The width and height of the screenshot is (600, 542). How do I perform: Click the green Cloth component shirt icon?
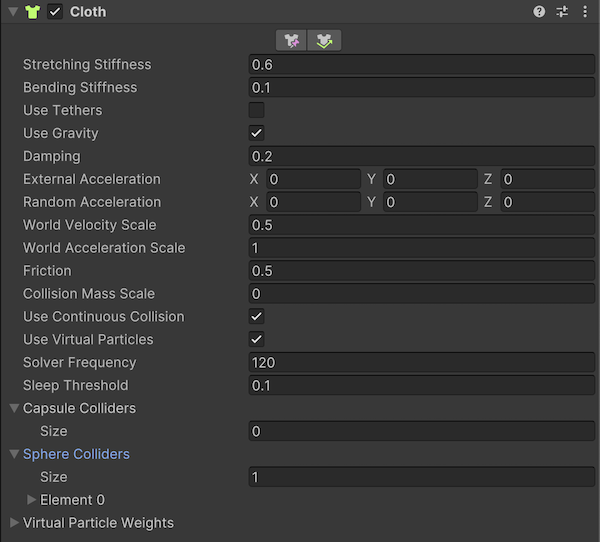(31, 12)
